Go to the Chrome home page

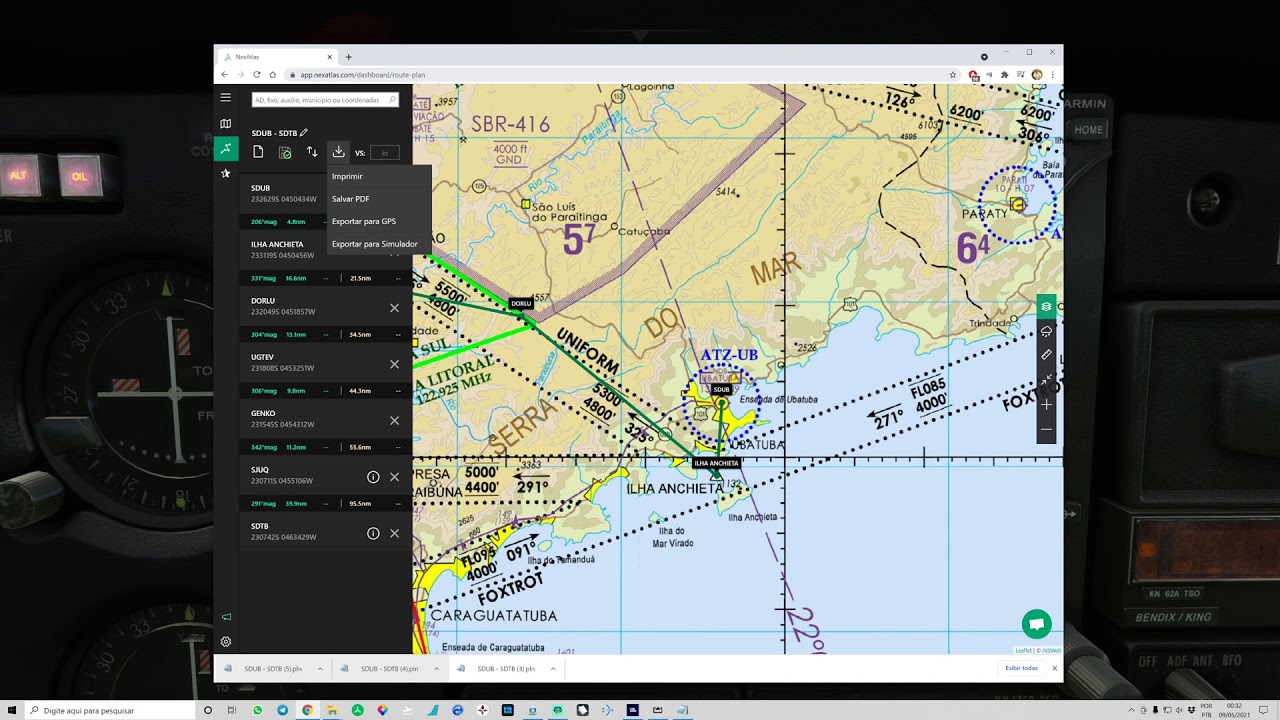pos(272,75)
